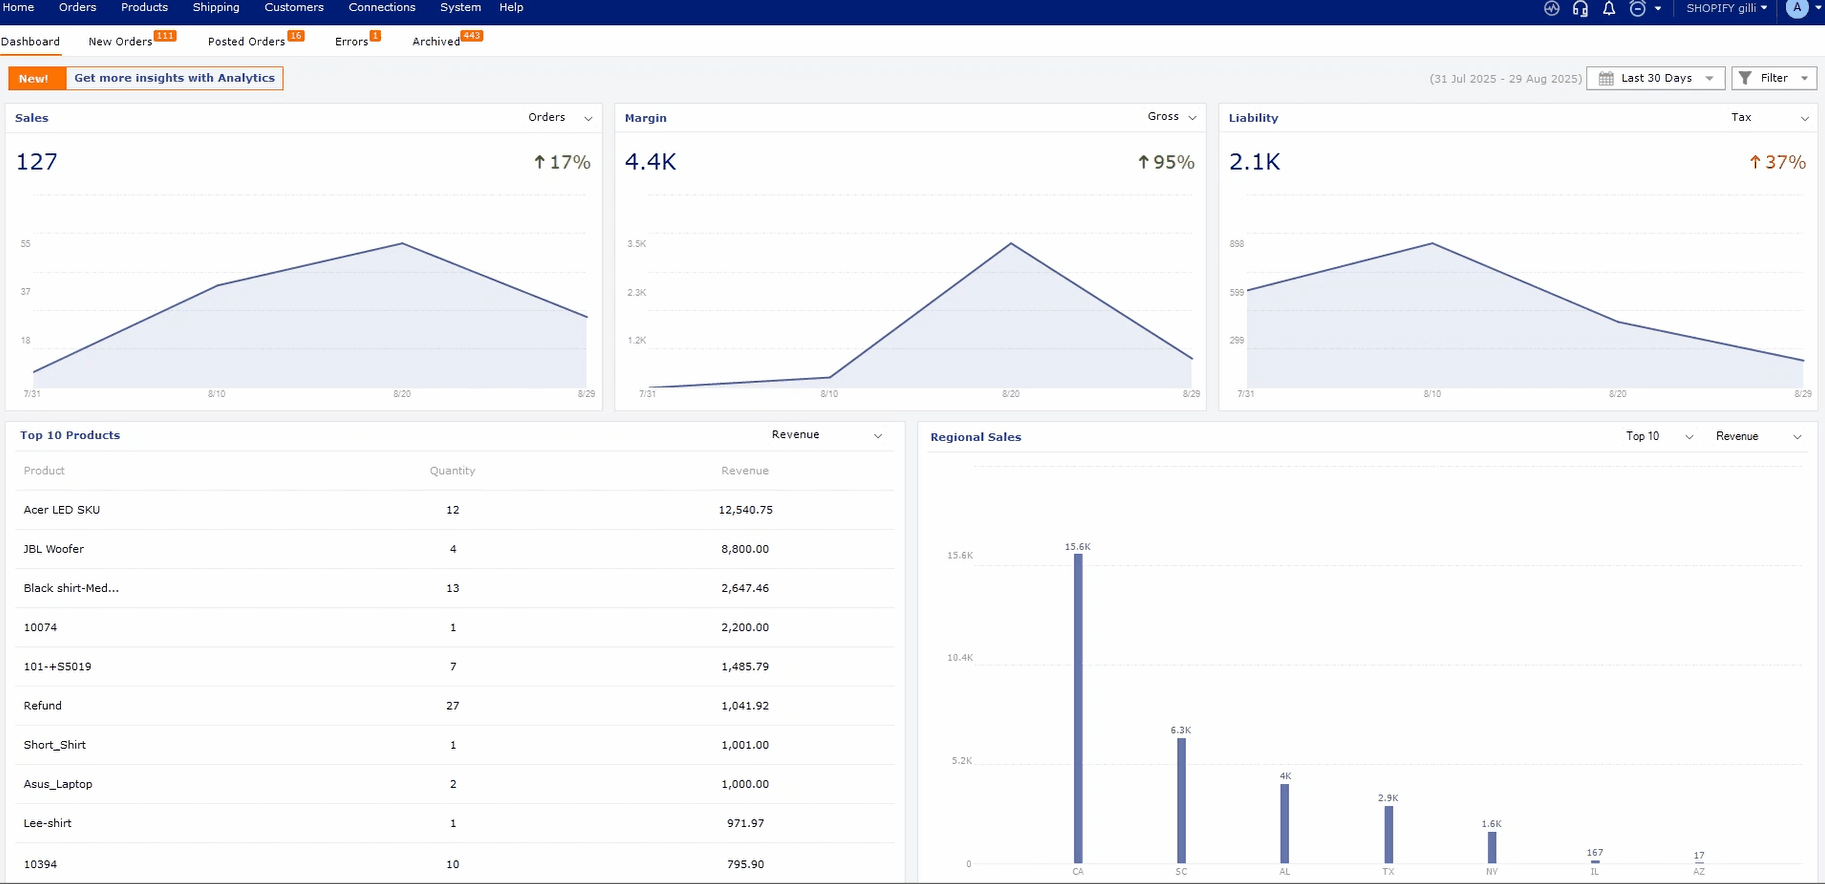
Task: Switch to the New Orders tab
Action: [120, 42]
